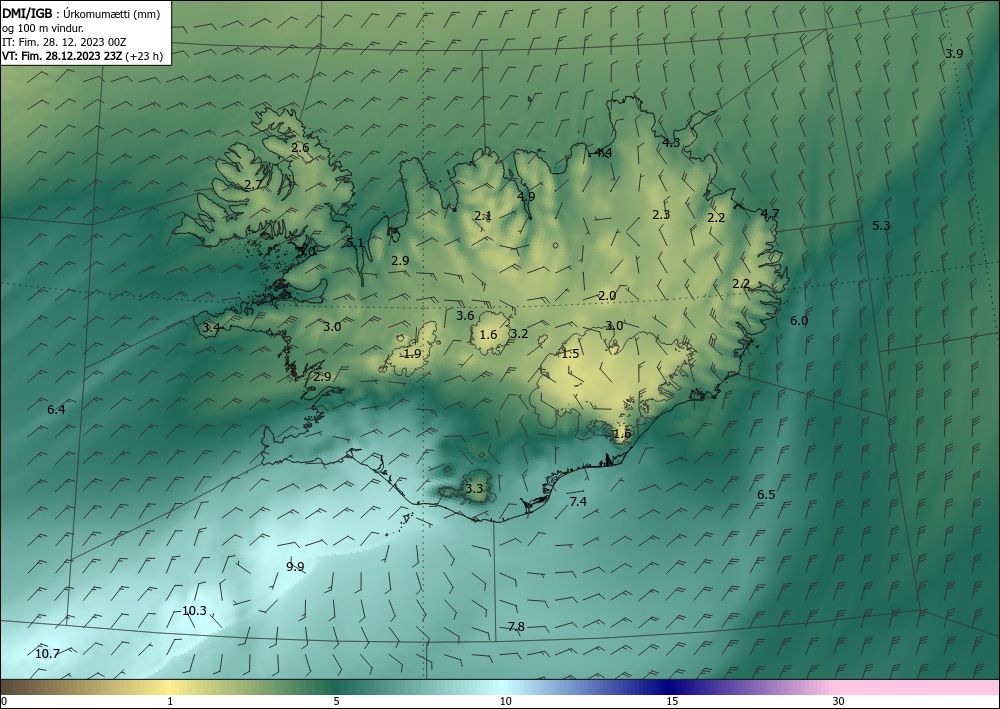Click the 5.1 value in Hrútafjörður bay
This screenshot has width=1000, height=709.
355,242
